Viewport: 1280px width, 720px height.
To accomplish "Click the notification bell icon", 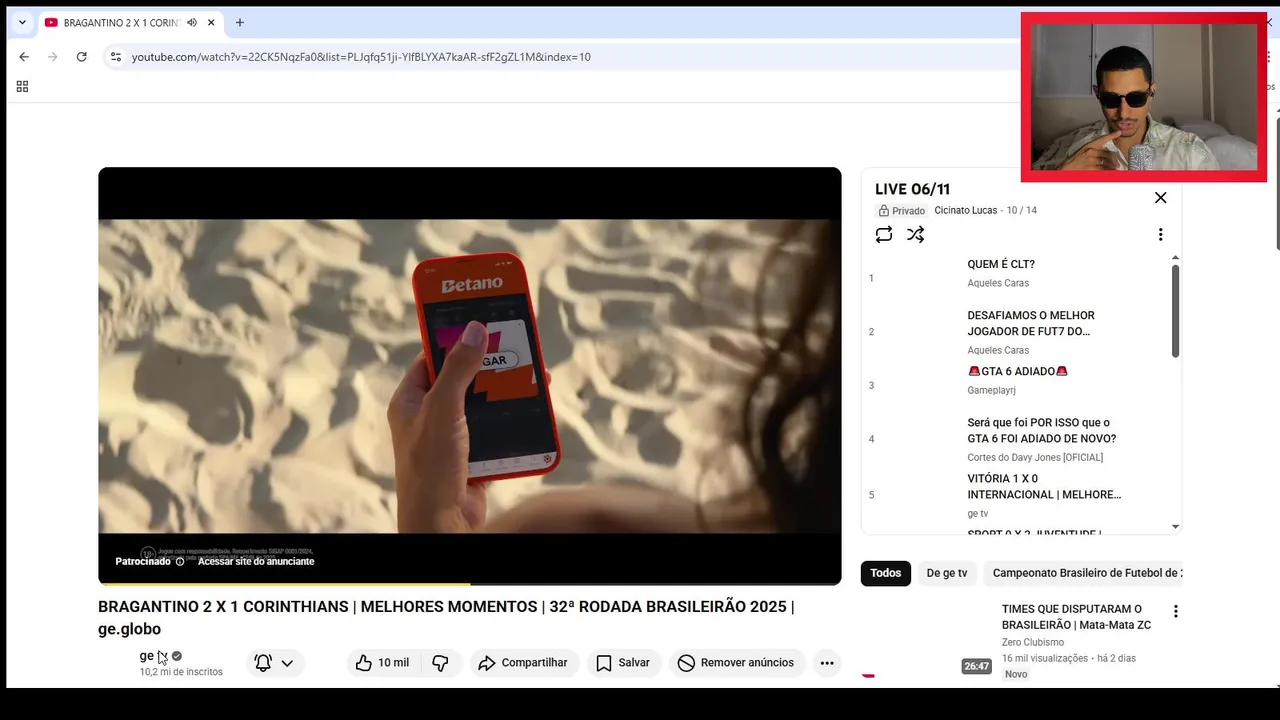I will (263, 663).
